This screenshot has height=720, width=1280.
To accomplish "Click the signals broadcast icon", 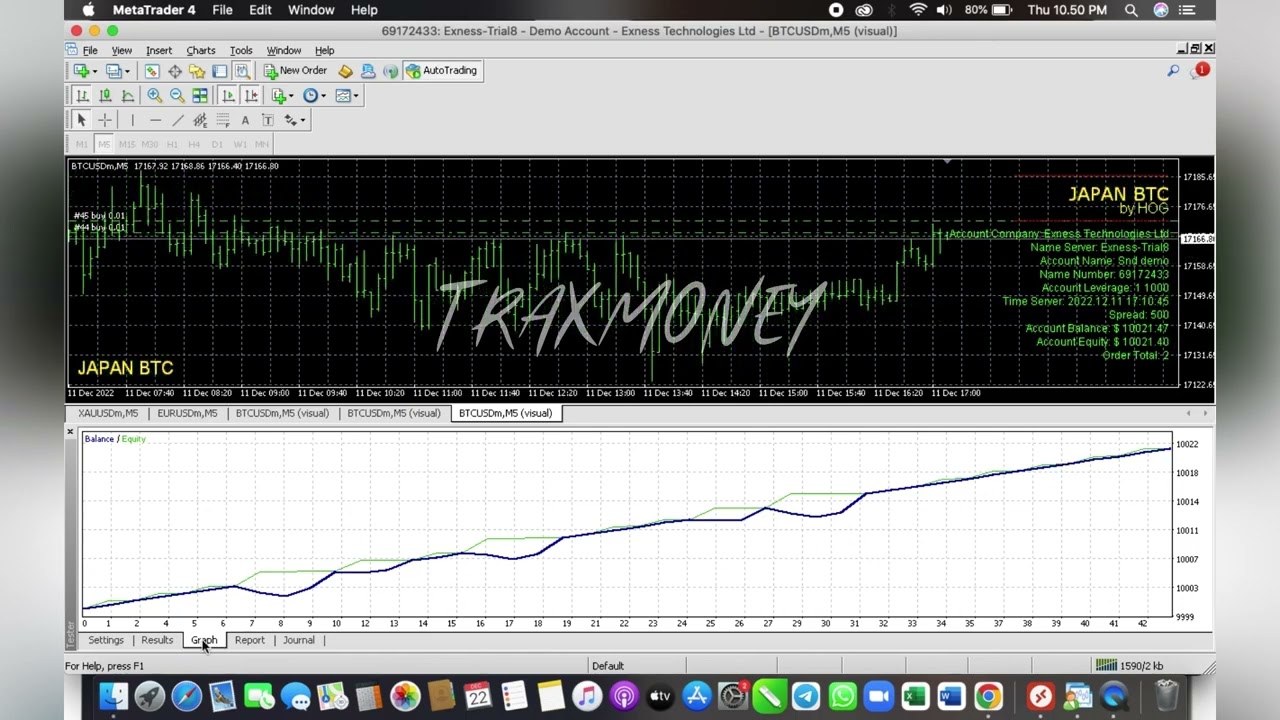I will (x=390, y=71).
